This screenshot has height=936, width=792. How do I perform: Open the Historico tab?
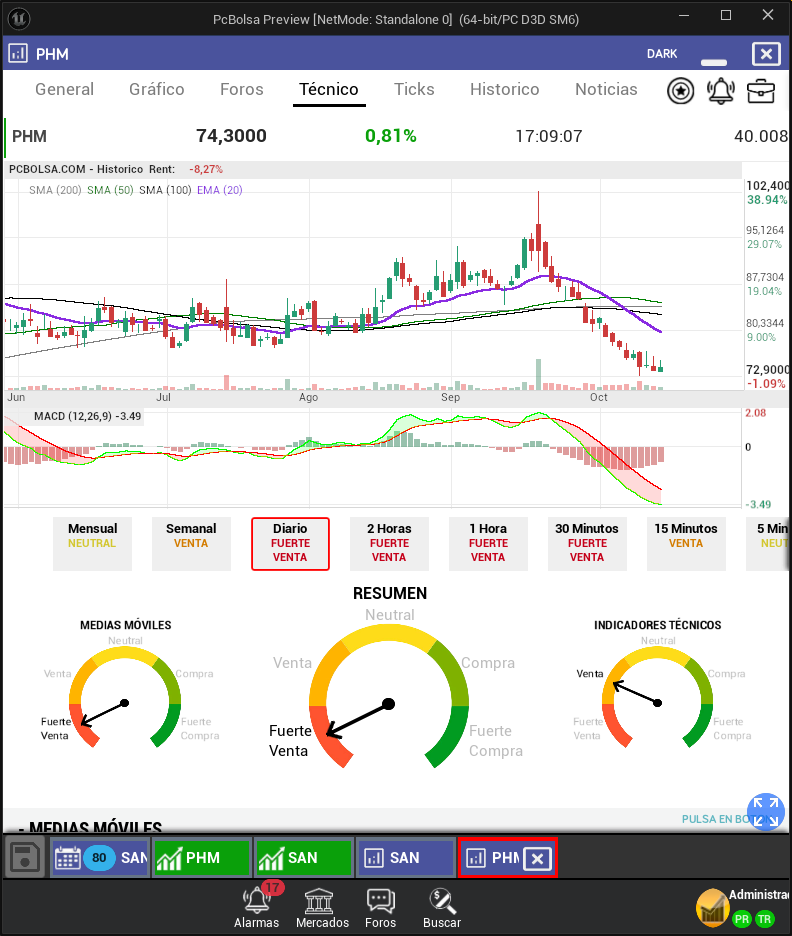[504, 90]
